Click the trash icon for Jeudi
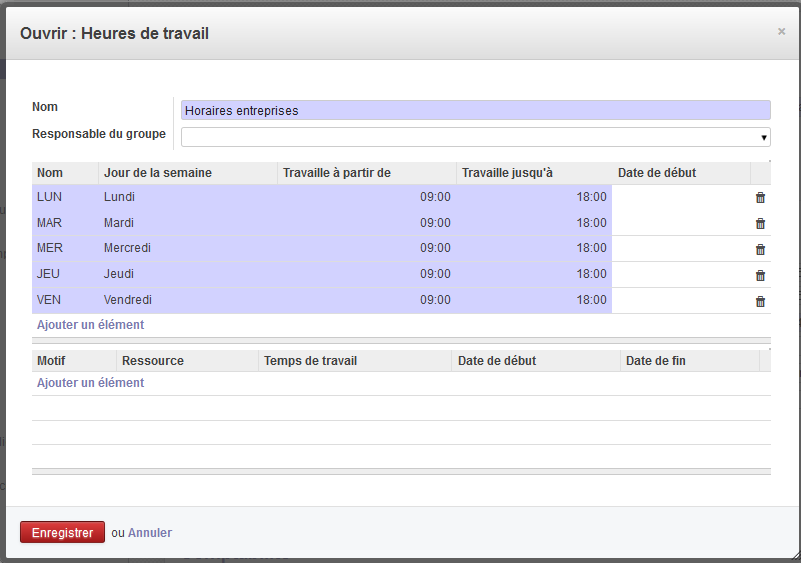The height and width of the screenshot is (563, 801). point(760,275)
